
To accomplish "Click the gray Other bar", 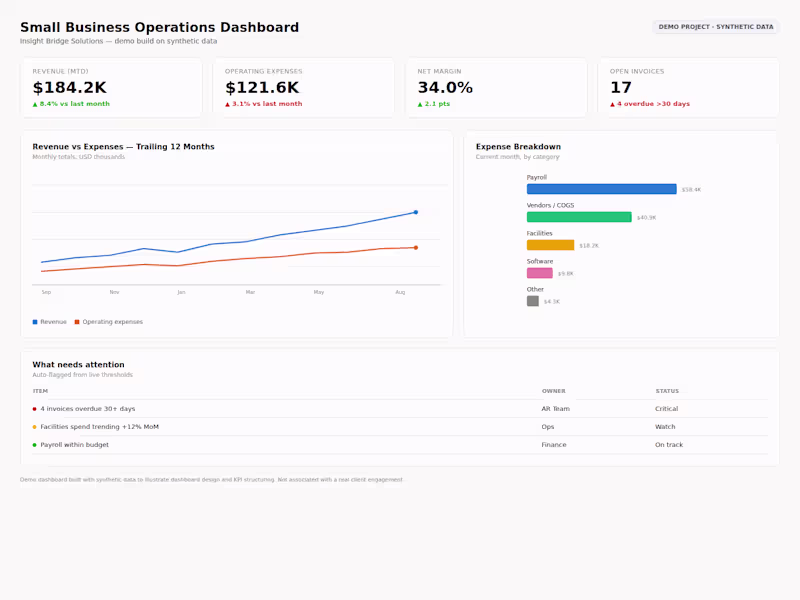I will [533, 302].
